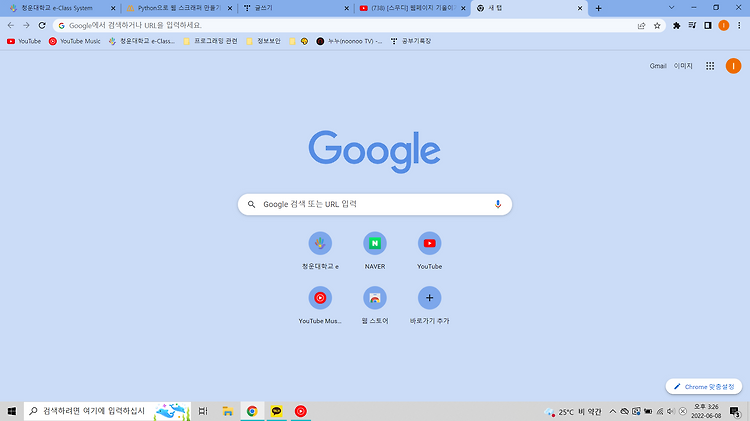Bookmark this tab with the star icon
This screenshot has width=750, height=421.
coord(657,26)
